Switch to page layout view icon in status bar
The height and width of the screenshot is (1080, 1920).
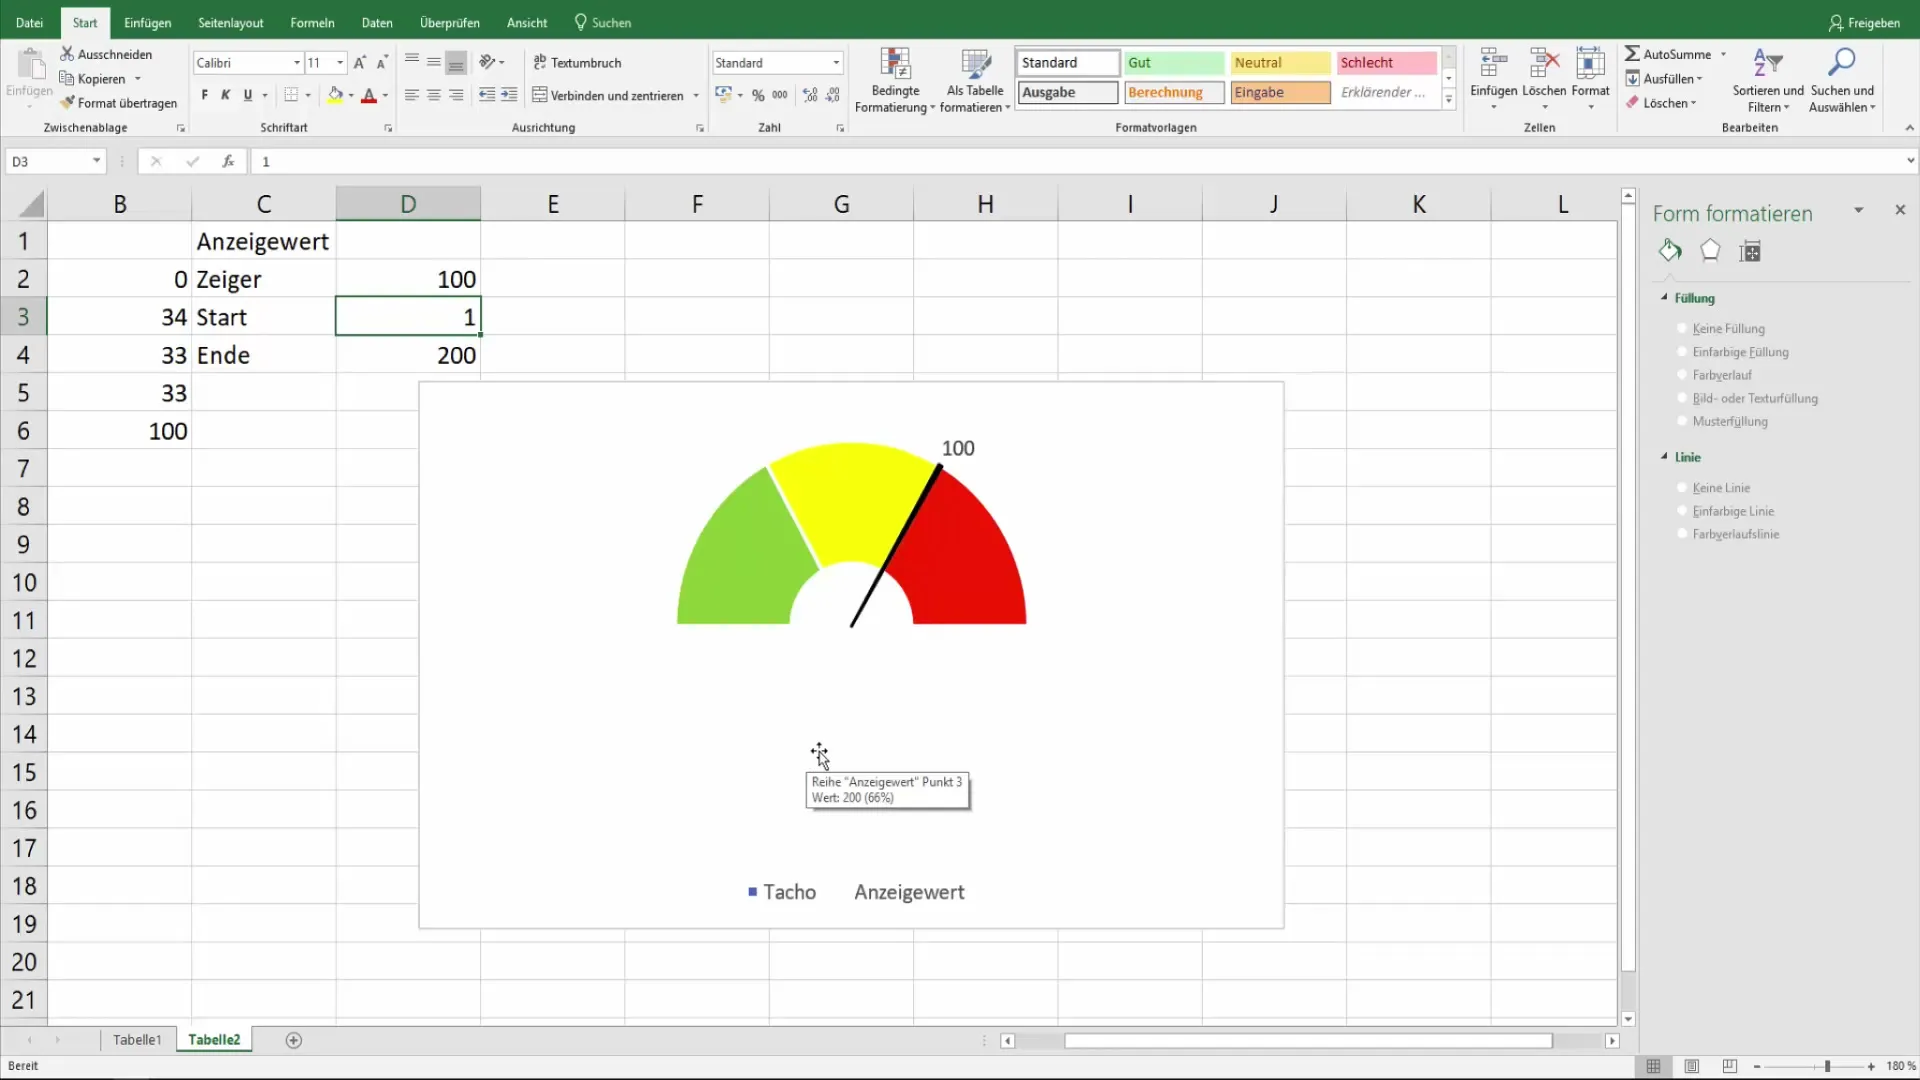1692,1066
